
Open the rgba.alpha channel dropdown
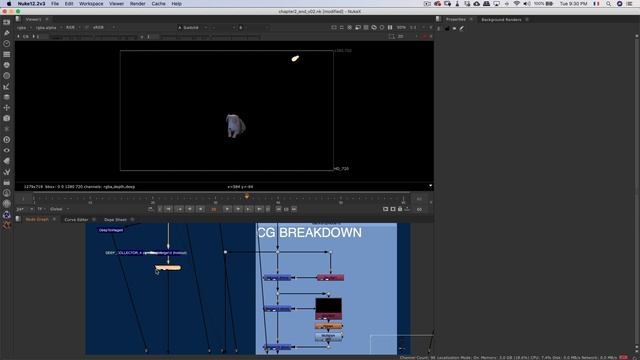tap(49, 28)
